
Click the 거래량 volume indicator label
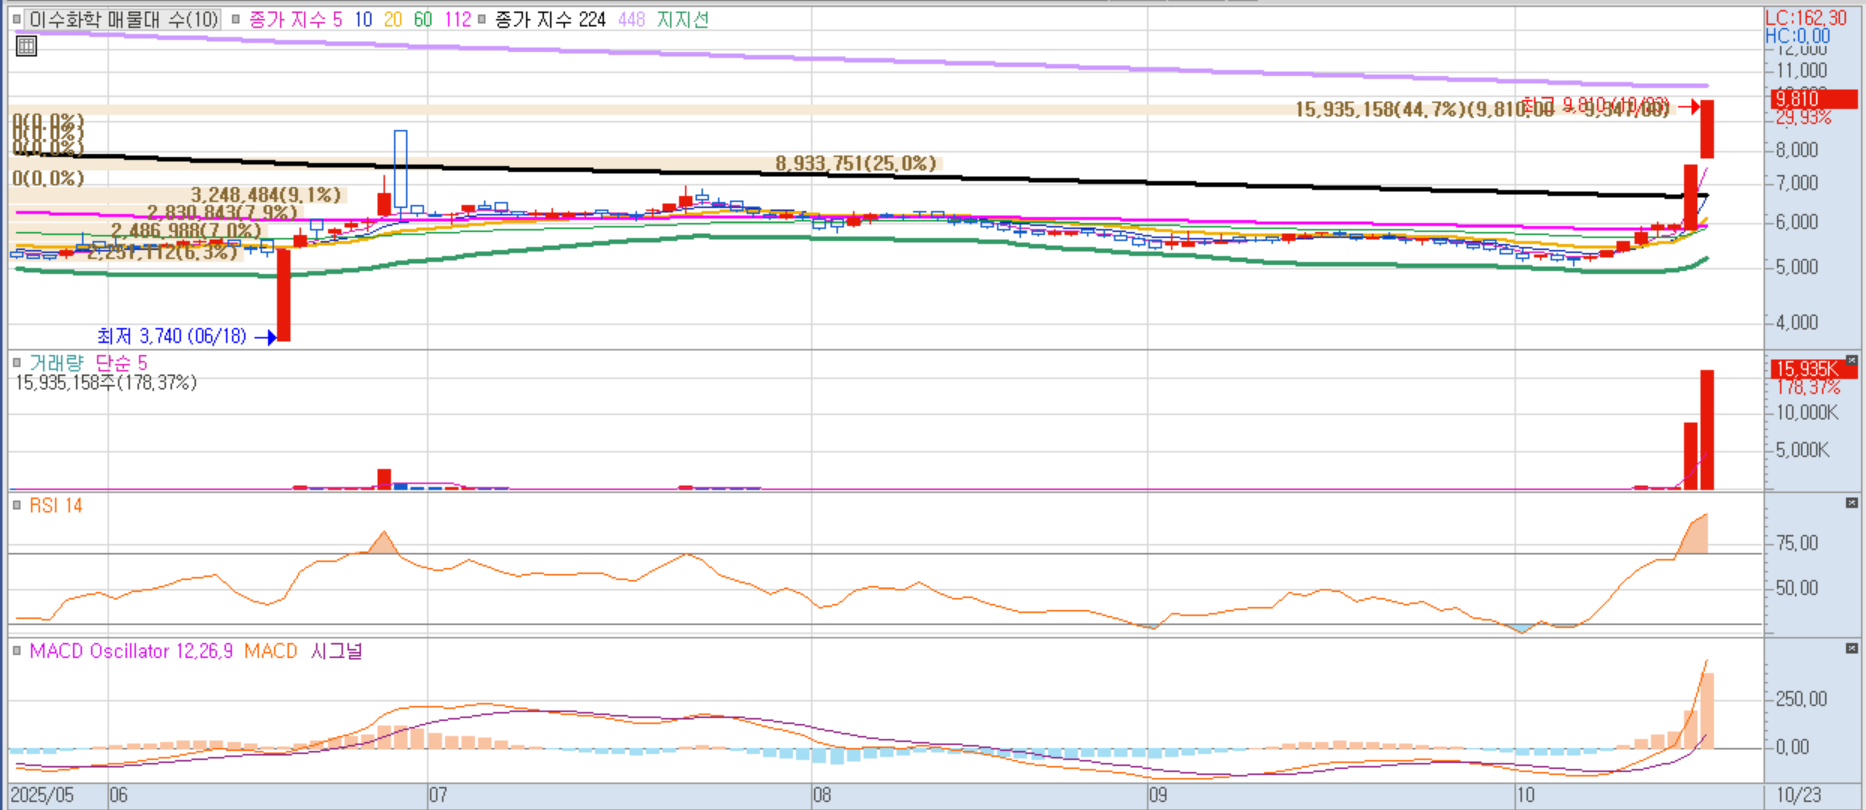click(56, 363)
